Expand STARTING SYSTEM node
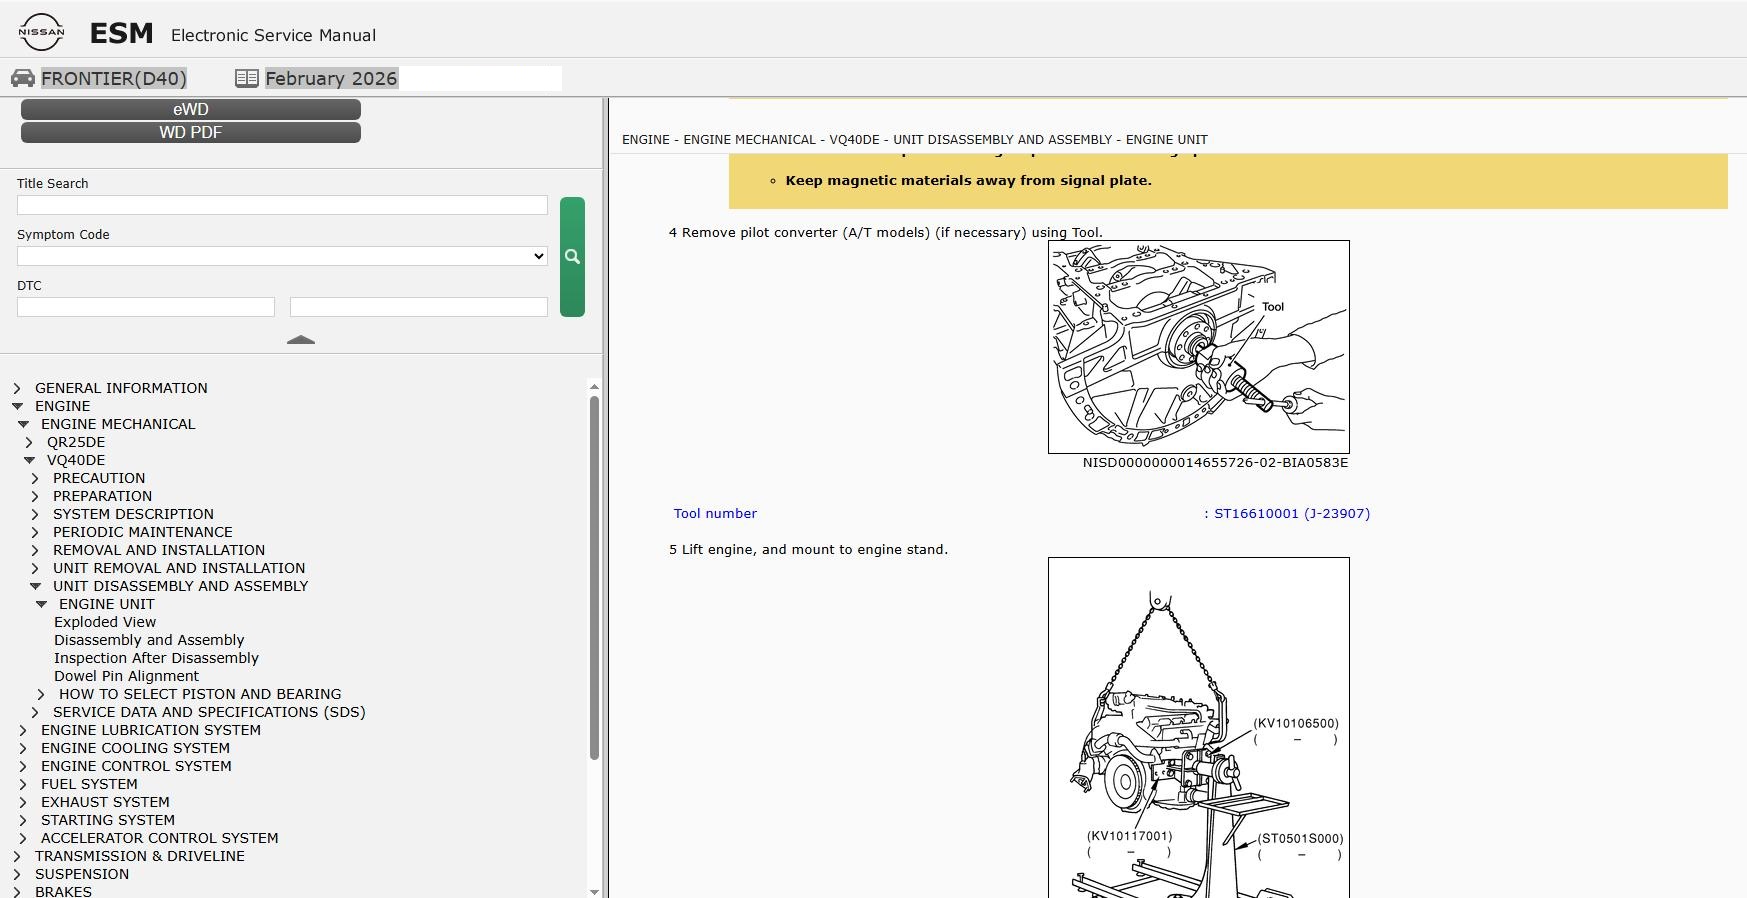Viewport: 1747px width, 898px height. point(23,820)
